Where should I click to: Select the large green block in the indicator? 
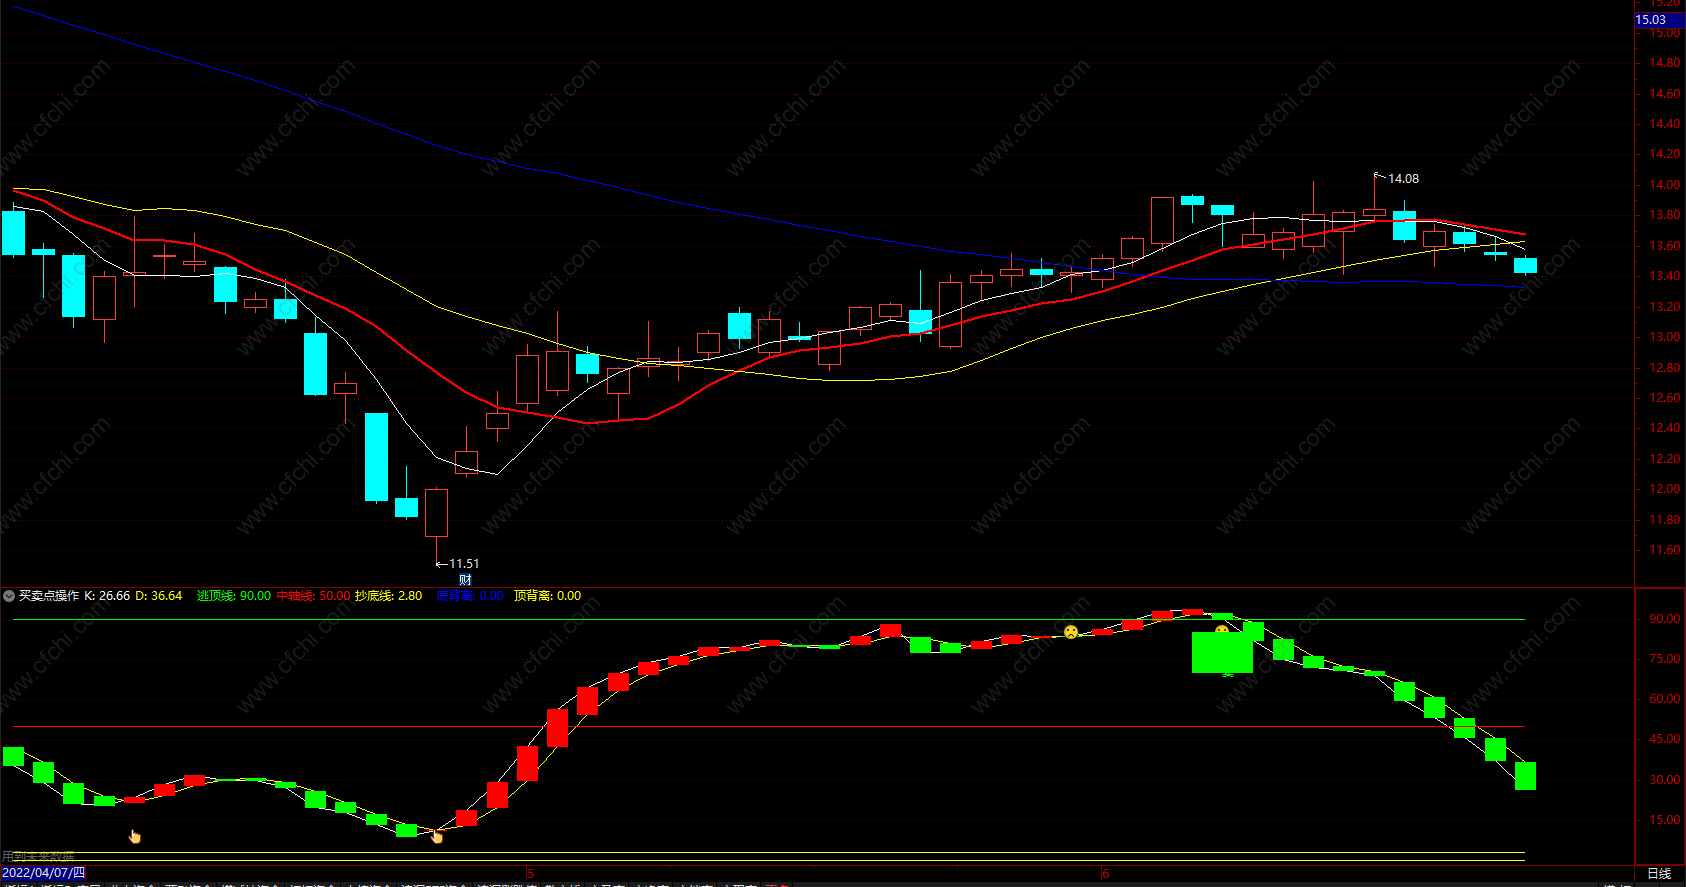coord(1222,652)
